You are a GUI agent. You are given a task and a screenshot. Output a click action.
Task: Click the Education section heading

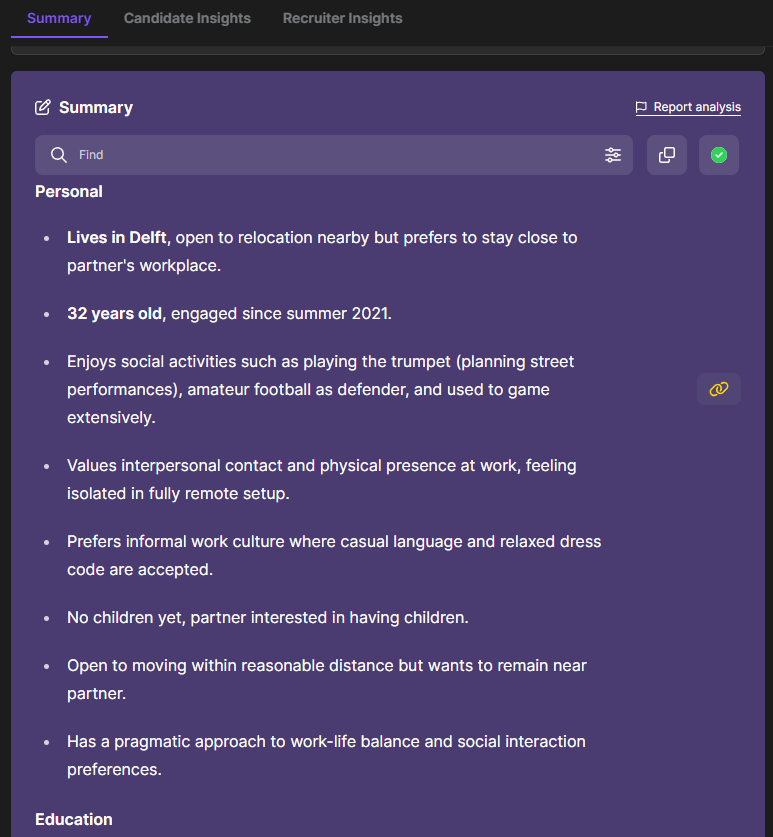click(x=74, y=819)
